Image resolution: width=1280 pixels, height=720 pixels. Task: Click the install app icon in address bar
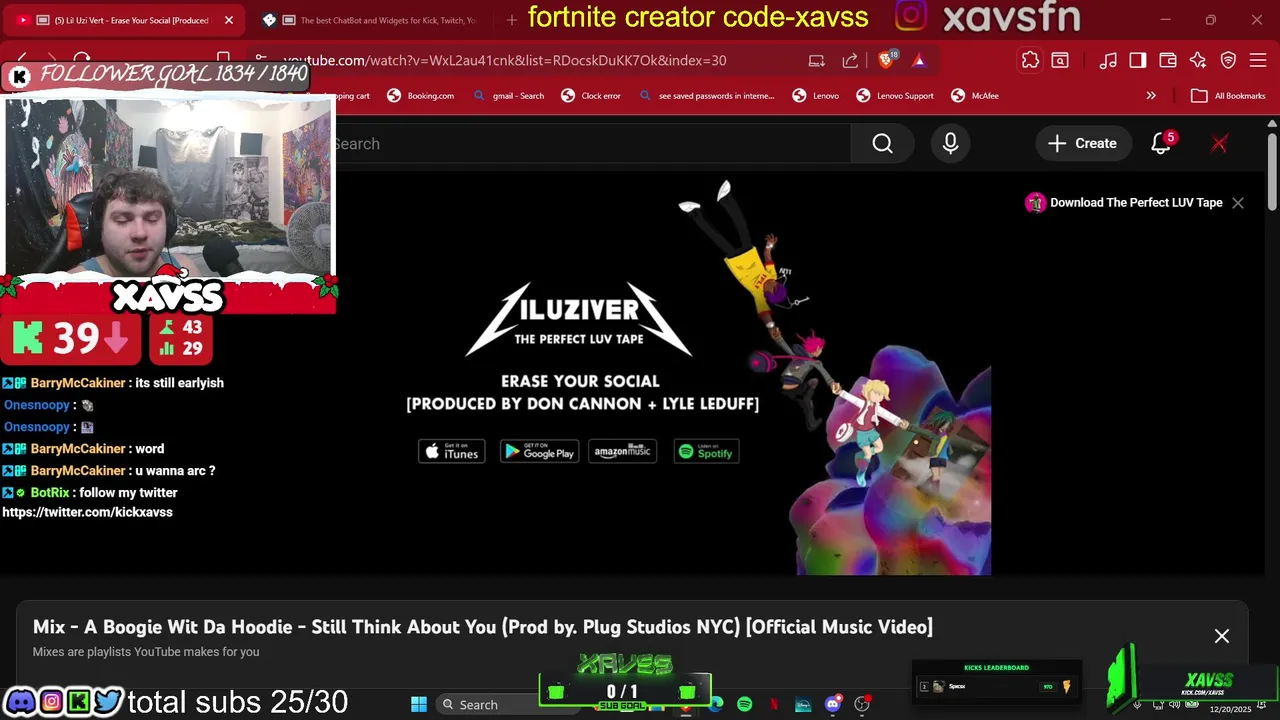[x=817, y=60]
